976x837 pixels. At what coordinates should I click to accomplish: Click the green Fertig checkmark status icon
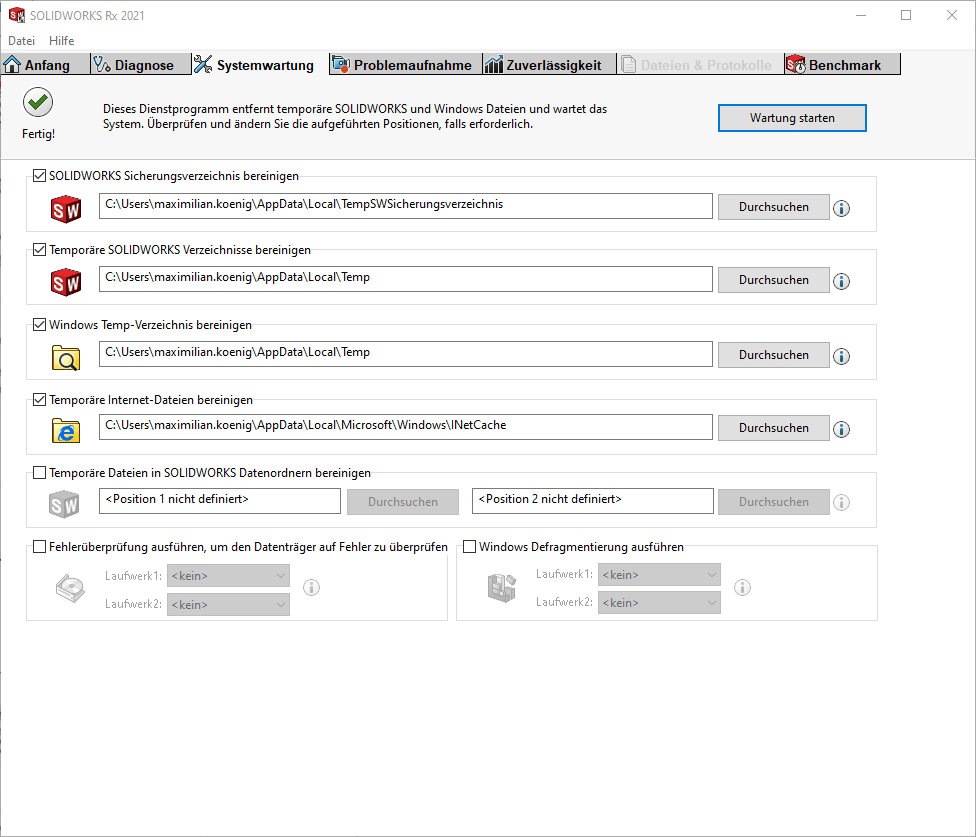click(38, 102)
